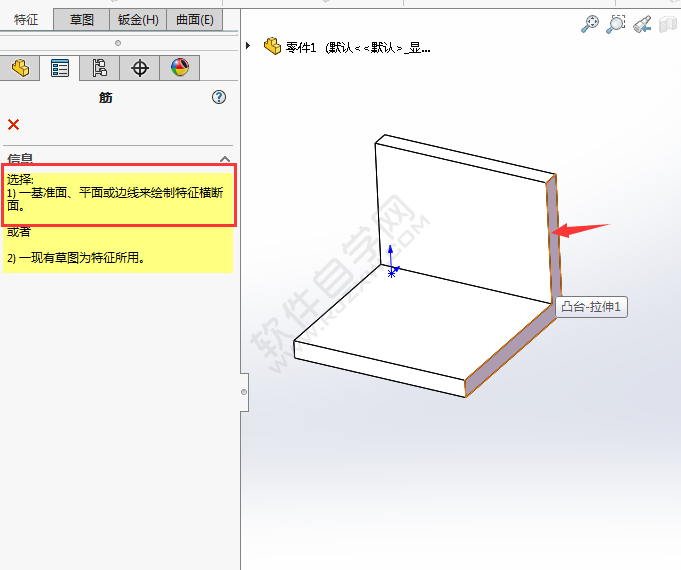Click the 选择: instruction text
The image size is (681, 570).
(x=20, y=179)
